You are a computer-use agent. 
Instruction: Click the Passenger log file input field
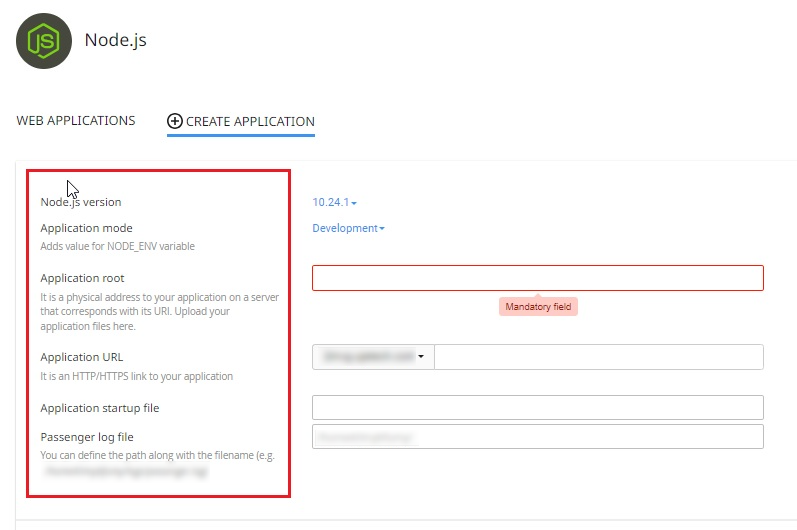point(538,437)
